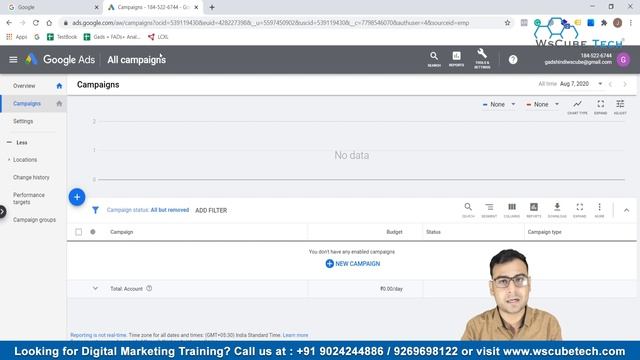Collapse the Less section in sidebar
The width and height of the screenshot is (640, 360).
coord(17,142)
